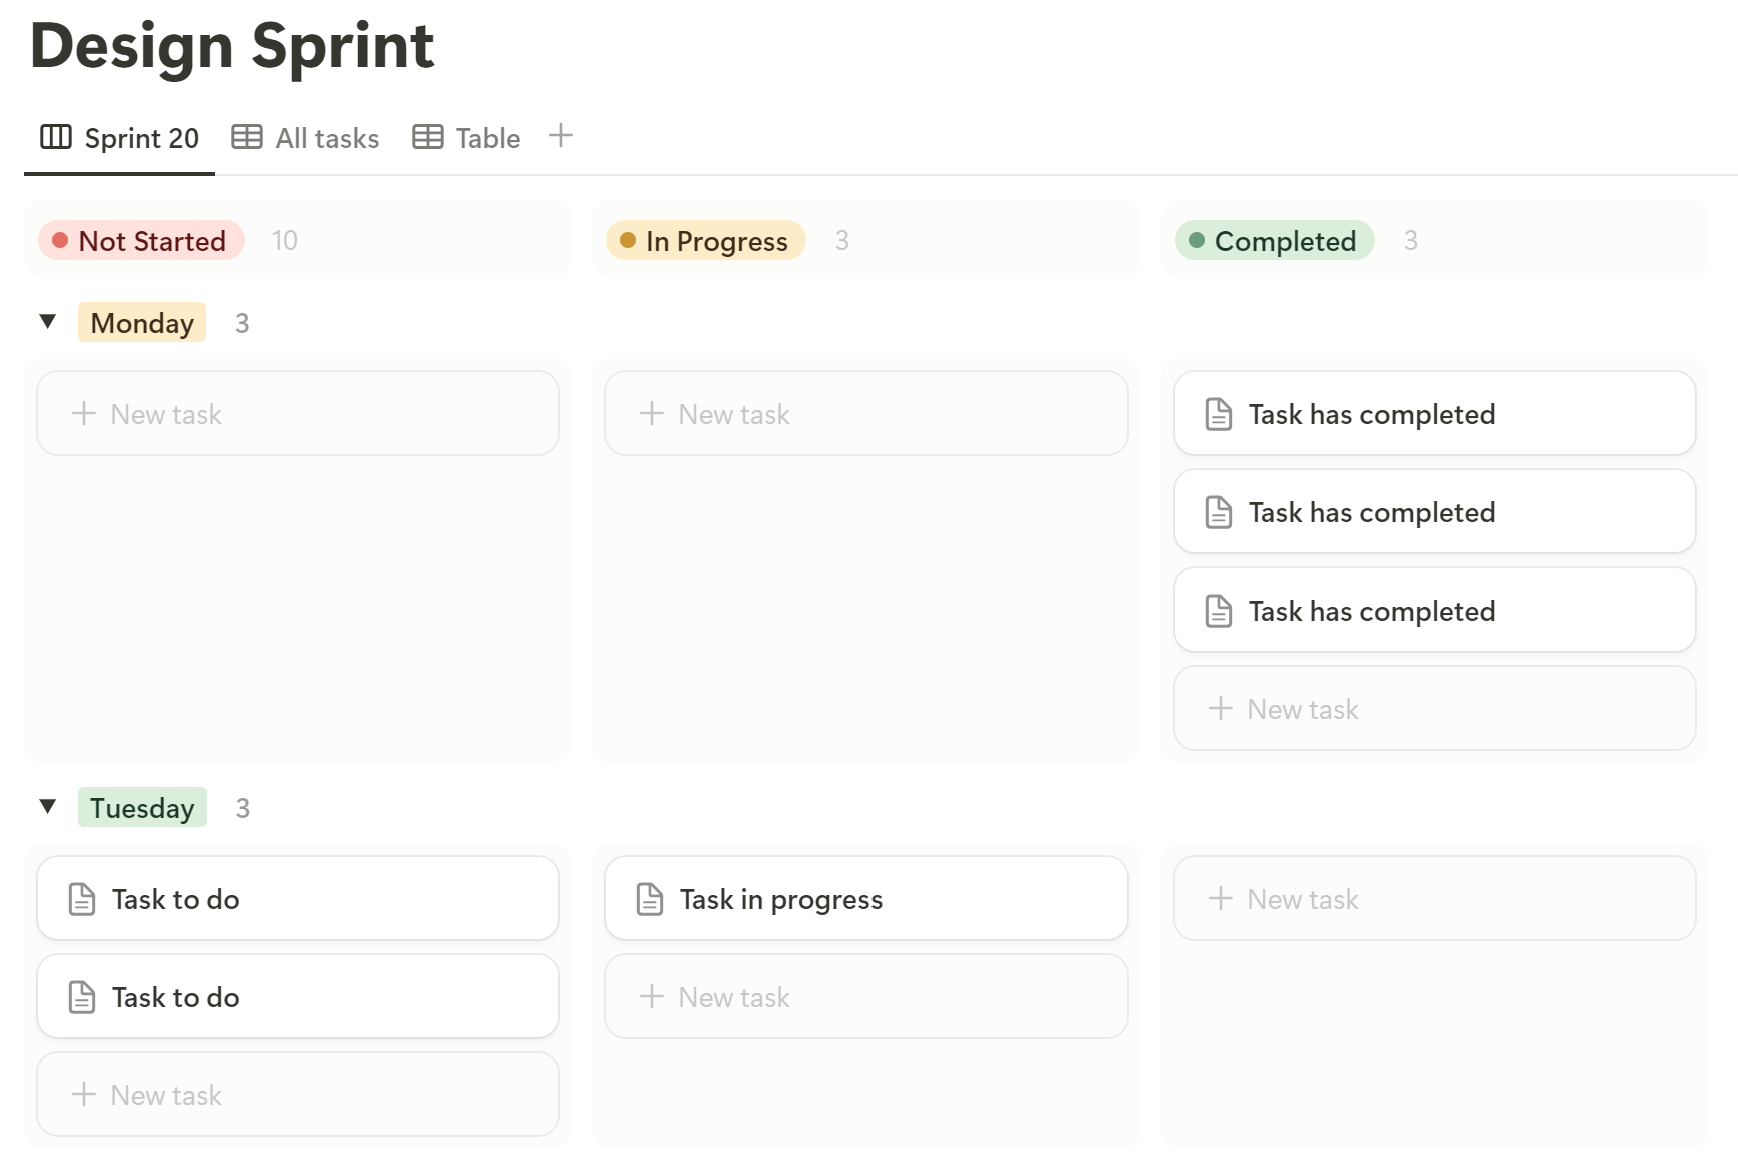Open the first Task has completed card
Screen dimensions: 1738x1158
[1435, 414]
